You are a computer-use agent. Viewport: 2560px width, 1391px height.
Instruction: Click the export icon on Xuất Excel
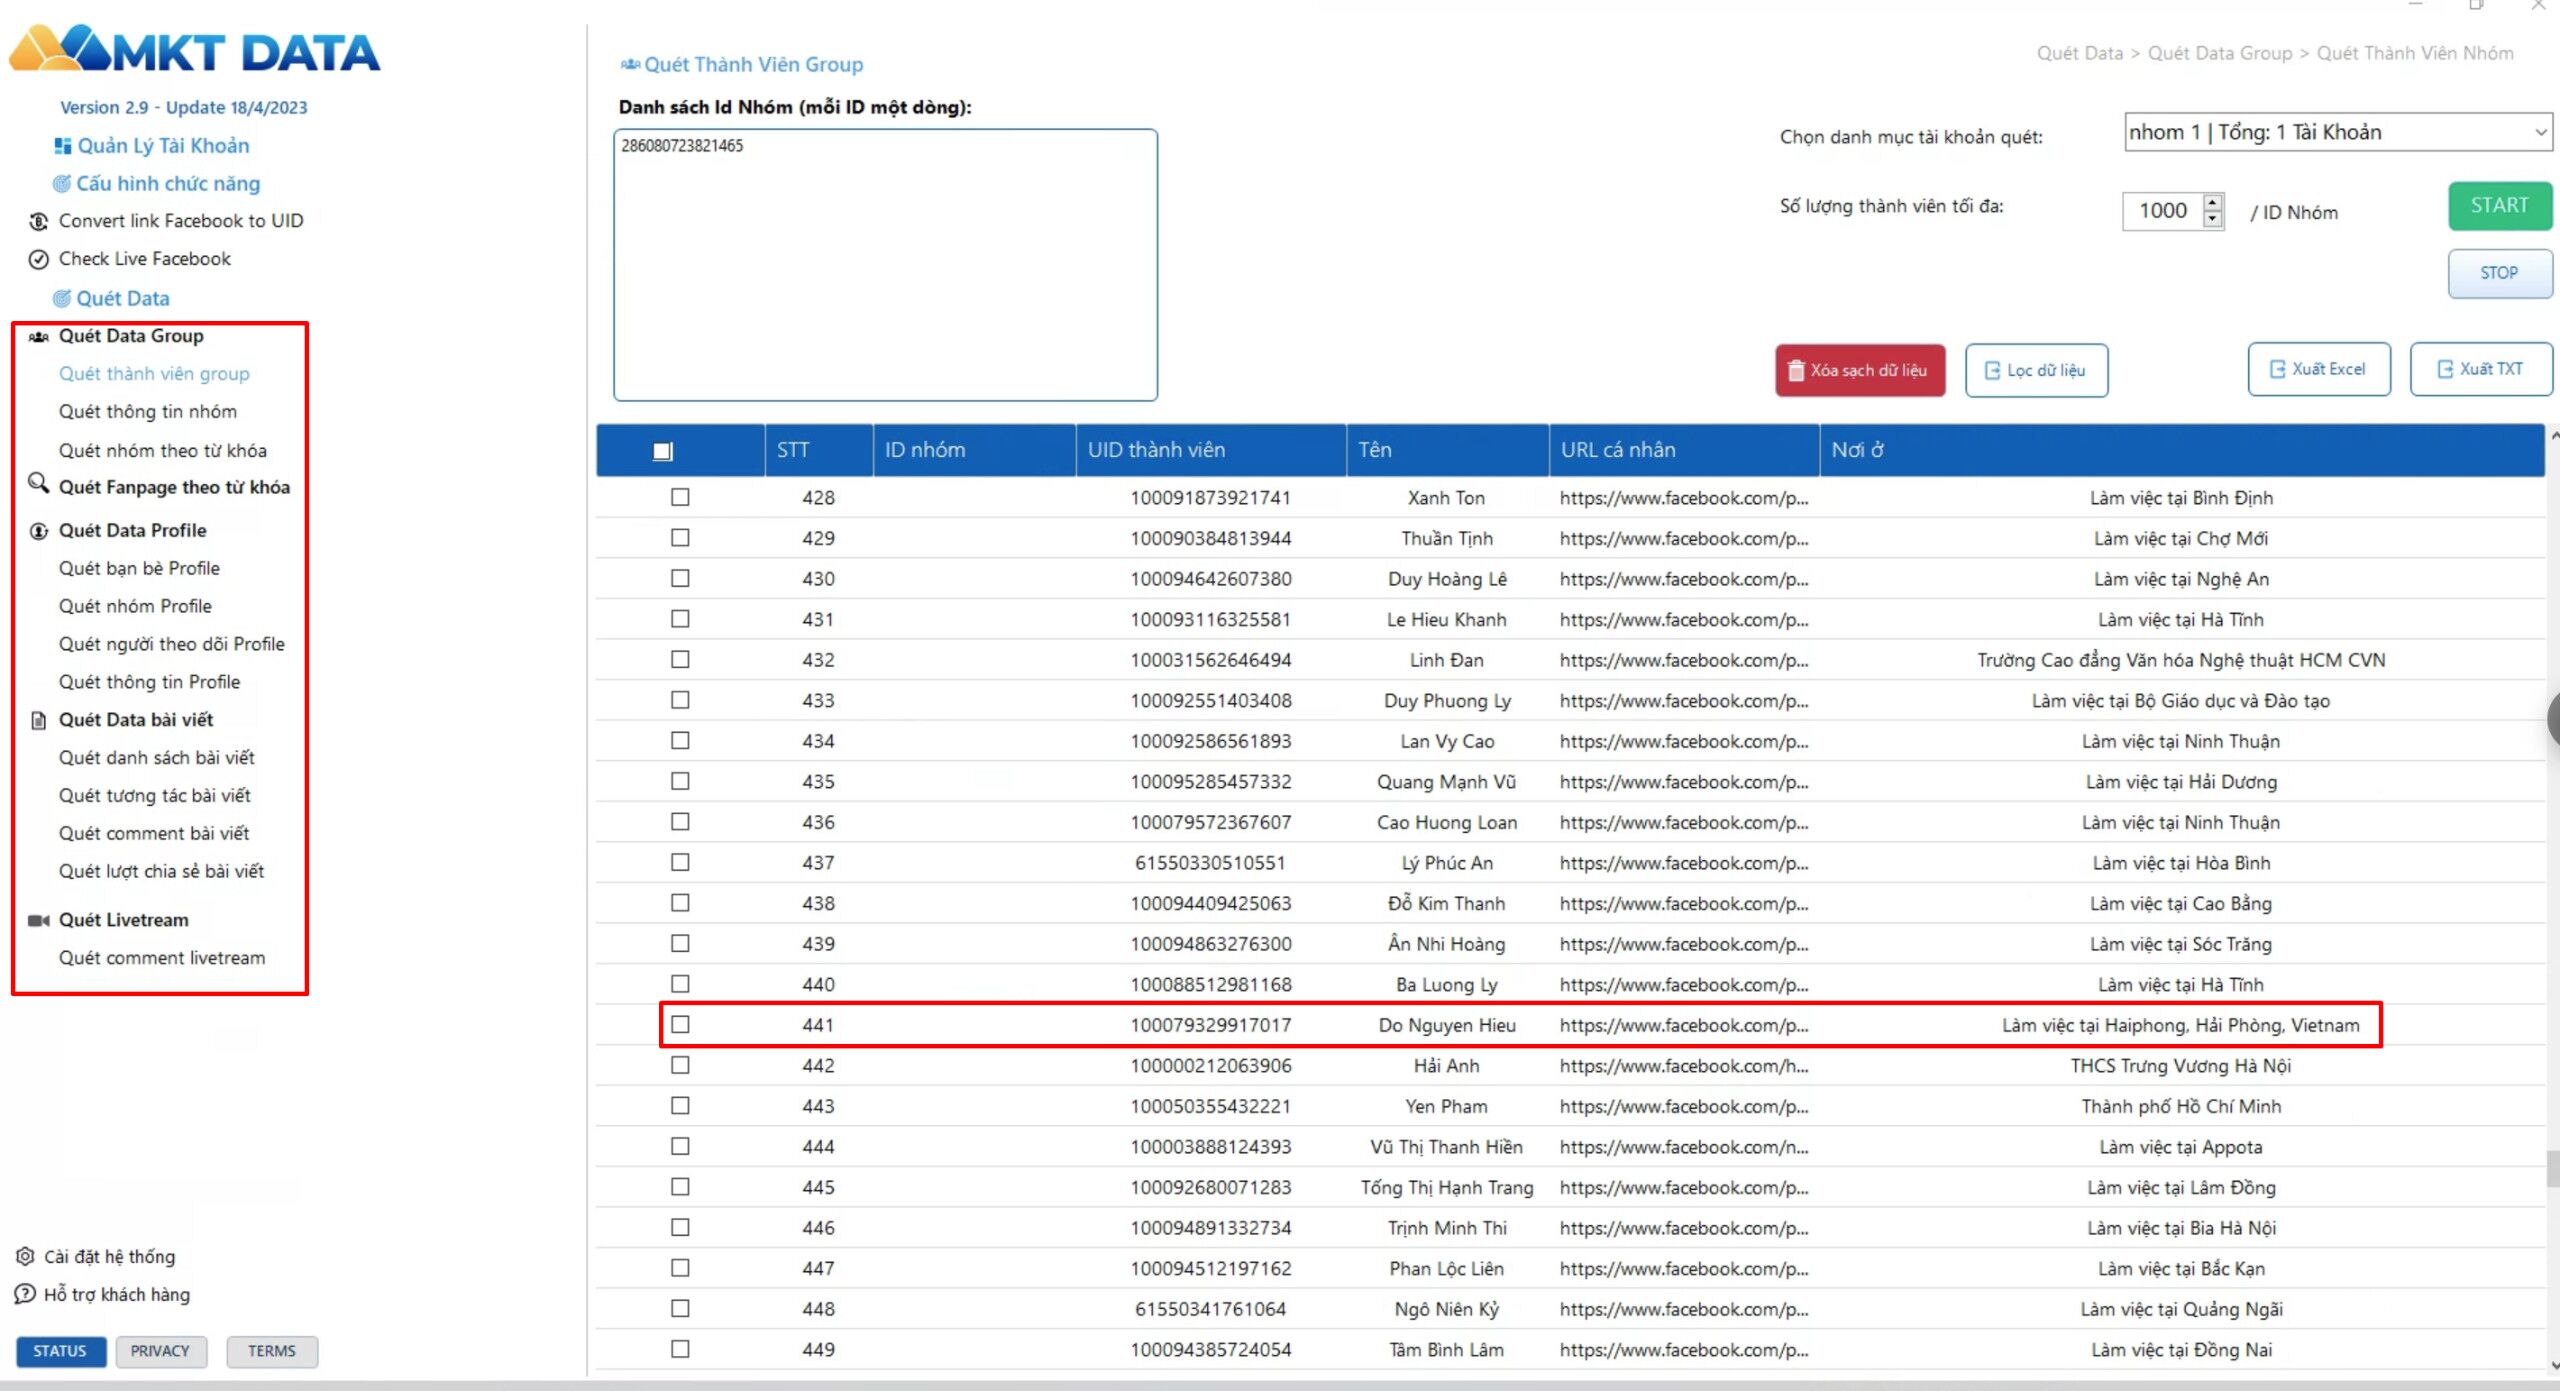[x=2278, y=369]
